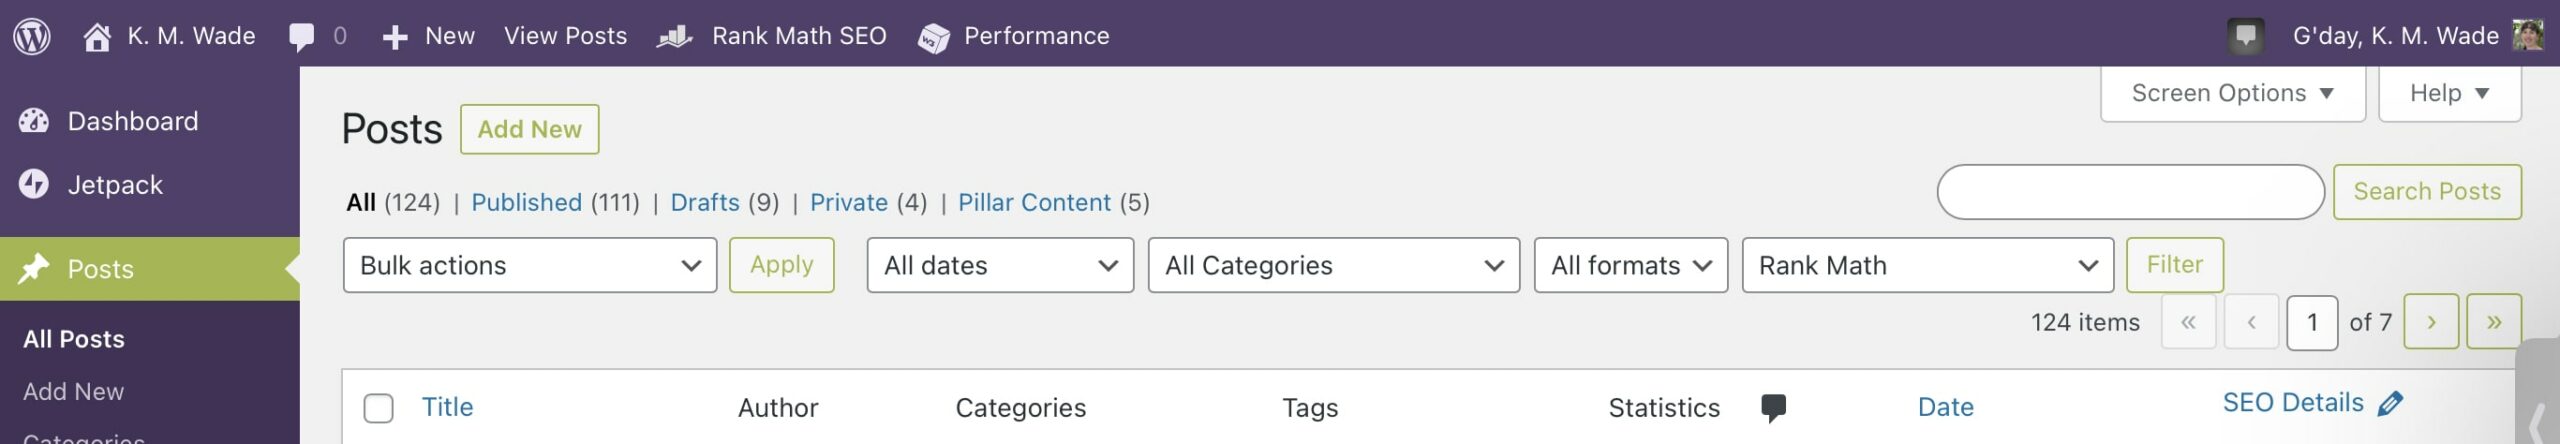Click the WordPress logo icon

point(32,36)
